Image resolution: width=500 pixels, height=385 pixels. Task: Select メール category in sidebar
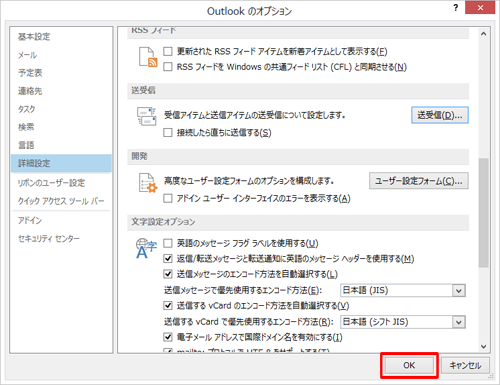tap(61, 55)
